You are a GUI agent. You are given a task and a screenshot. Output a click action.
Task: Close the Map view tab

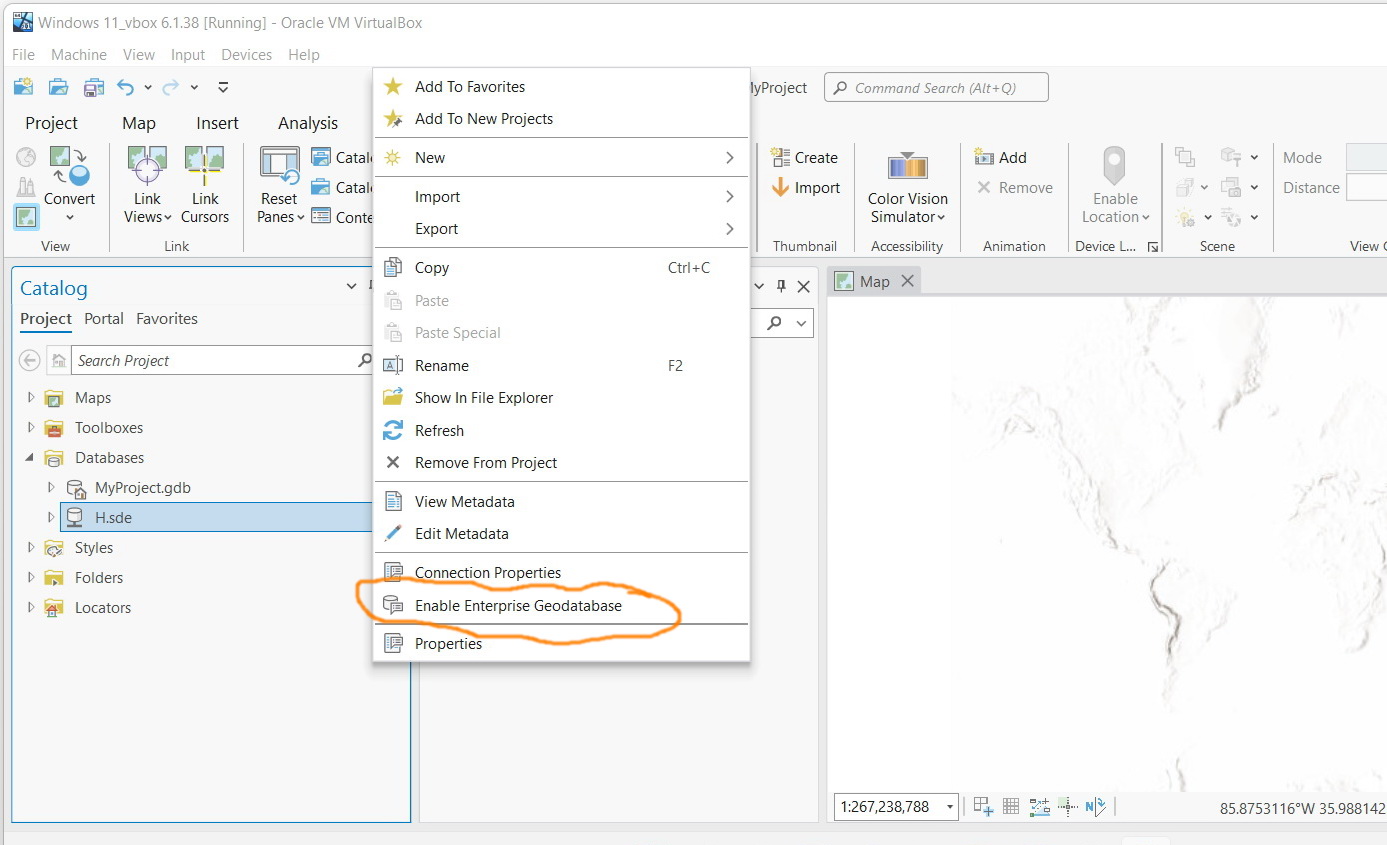tap(907, 281)
